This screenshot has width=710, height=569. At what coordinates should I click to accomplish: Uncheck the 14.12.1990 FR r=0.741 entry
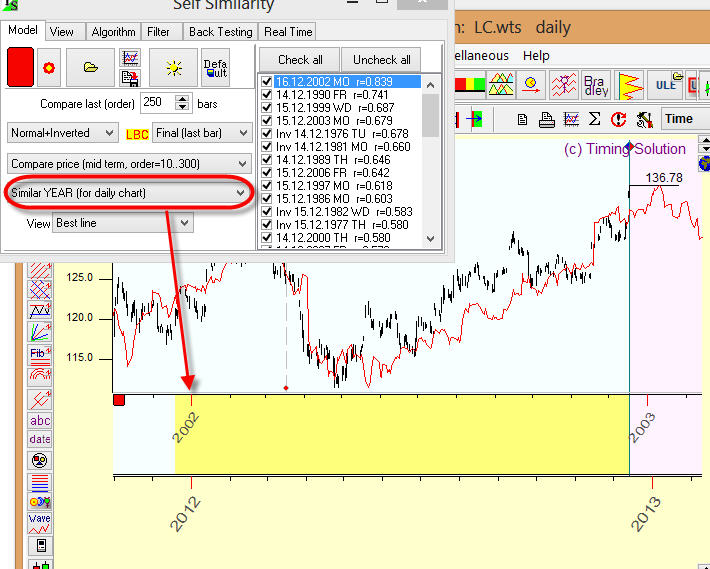point(267,93)
